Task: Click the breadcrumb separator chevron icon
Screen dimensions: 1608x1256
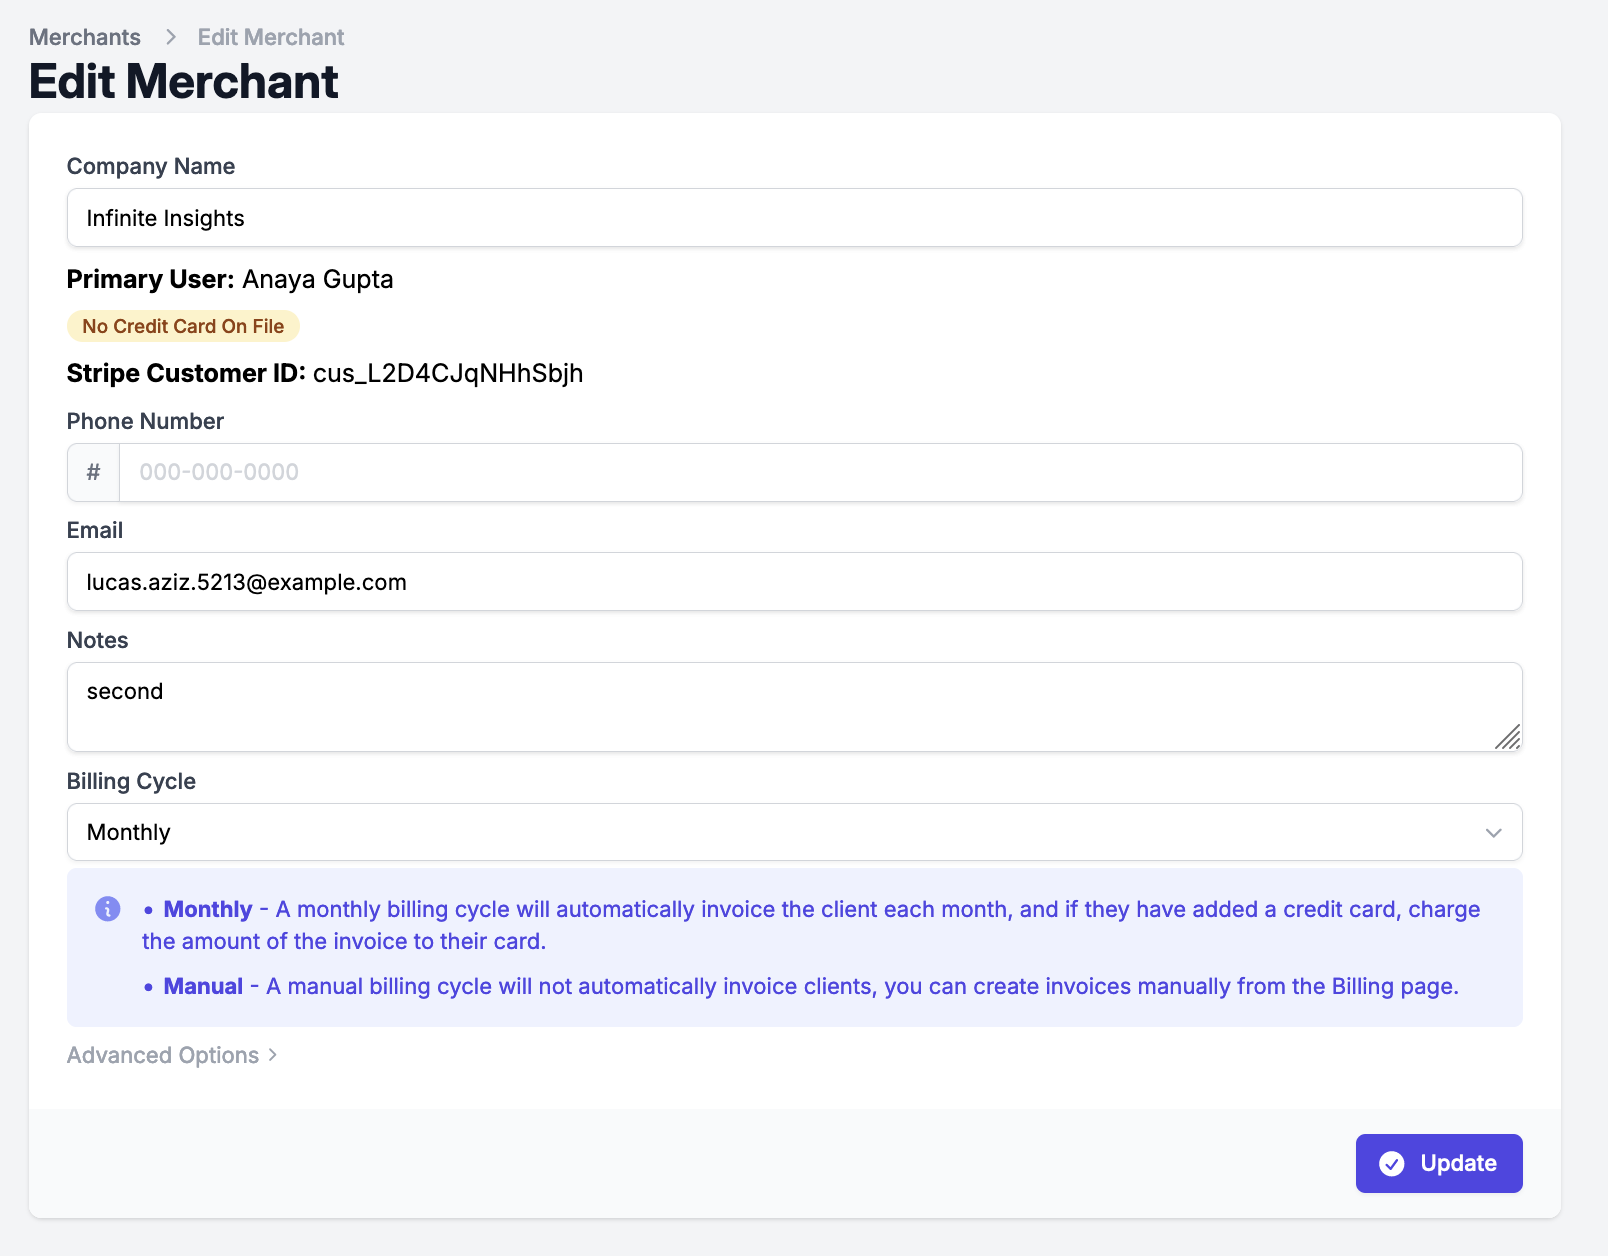Action: pyautogui.click(x=171, y=37)
